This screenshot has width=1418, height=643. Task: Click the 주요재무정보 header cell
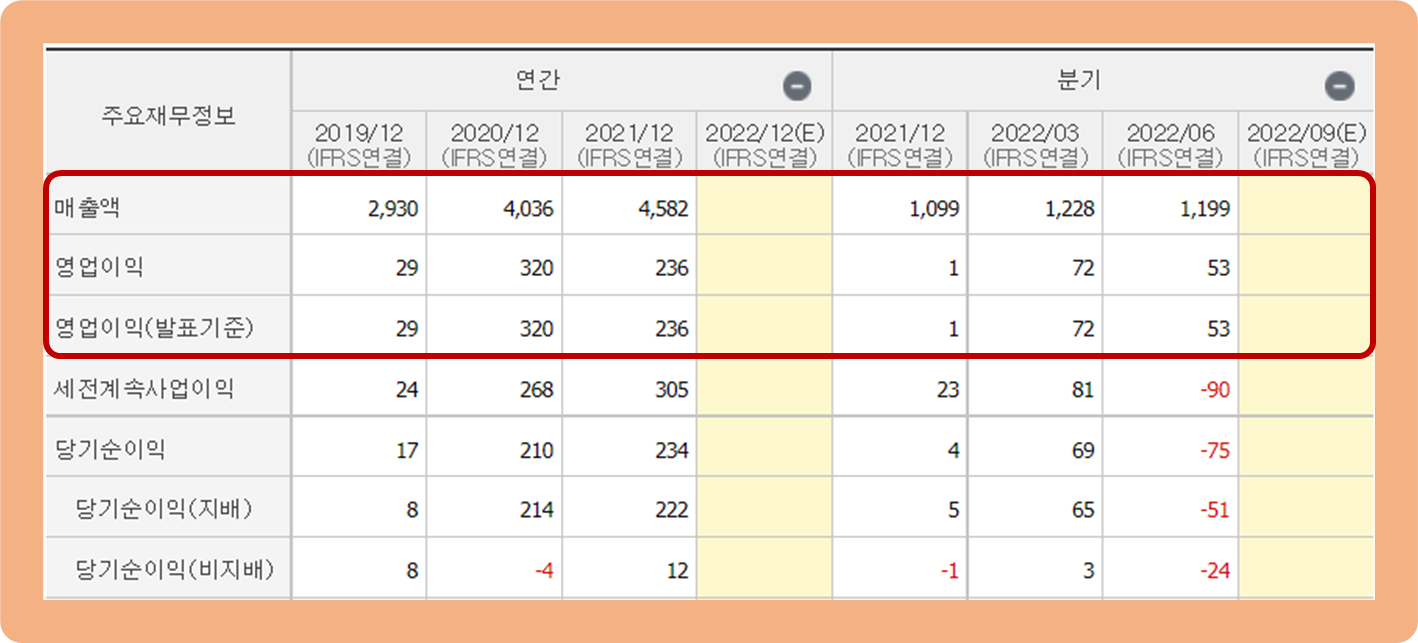point(168,115)
